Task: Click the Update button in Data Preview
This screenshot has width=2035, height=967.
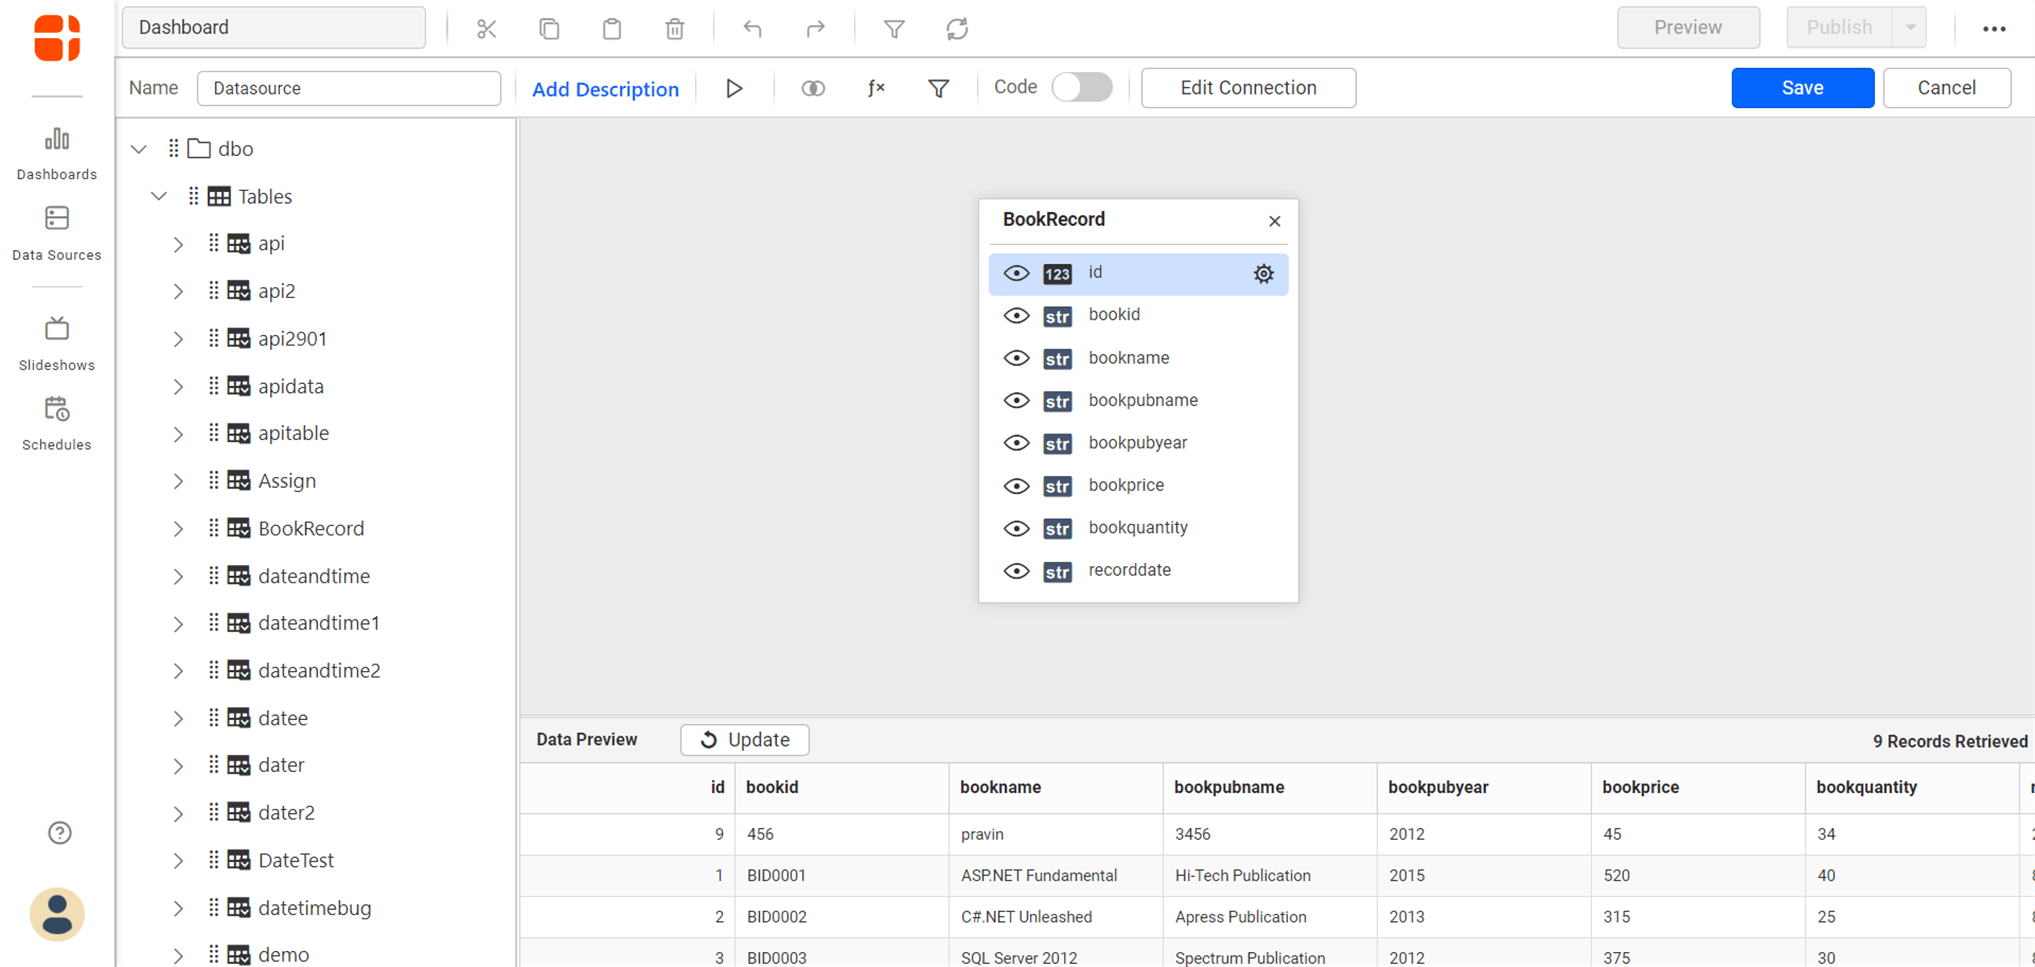Action: (745, 740)
